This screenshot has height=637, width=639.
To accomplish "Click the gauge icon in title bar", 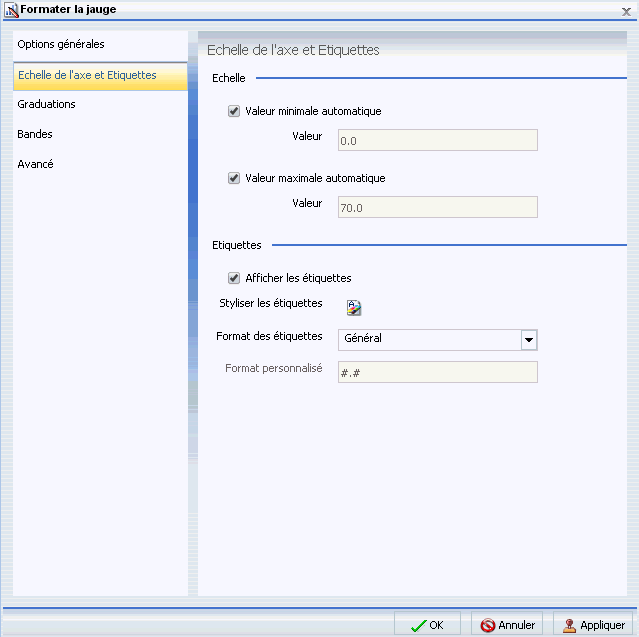I will point(11,10).
